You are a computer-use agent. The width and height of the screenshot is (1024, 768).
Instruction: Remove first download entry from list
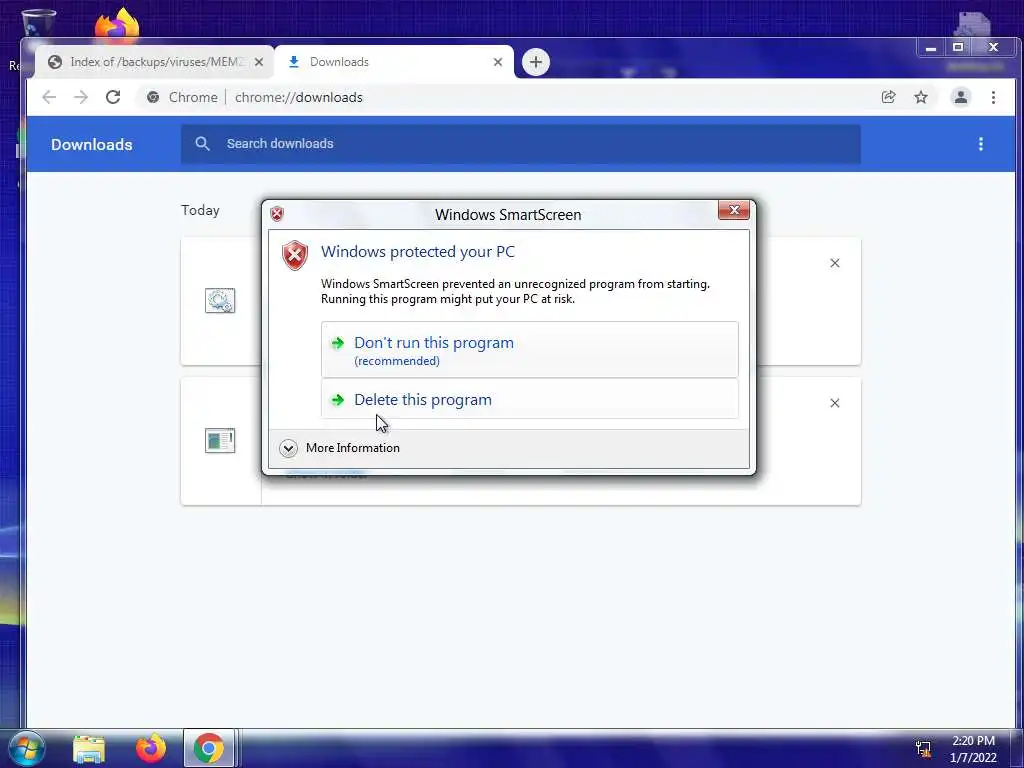pyautogui.click(x=835, y=263)
